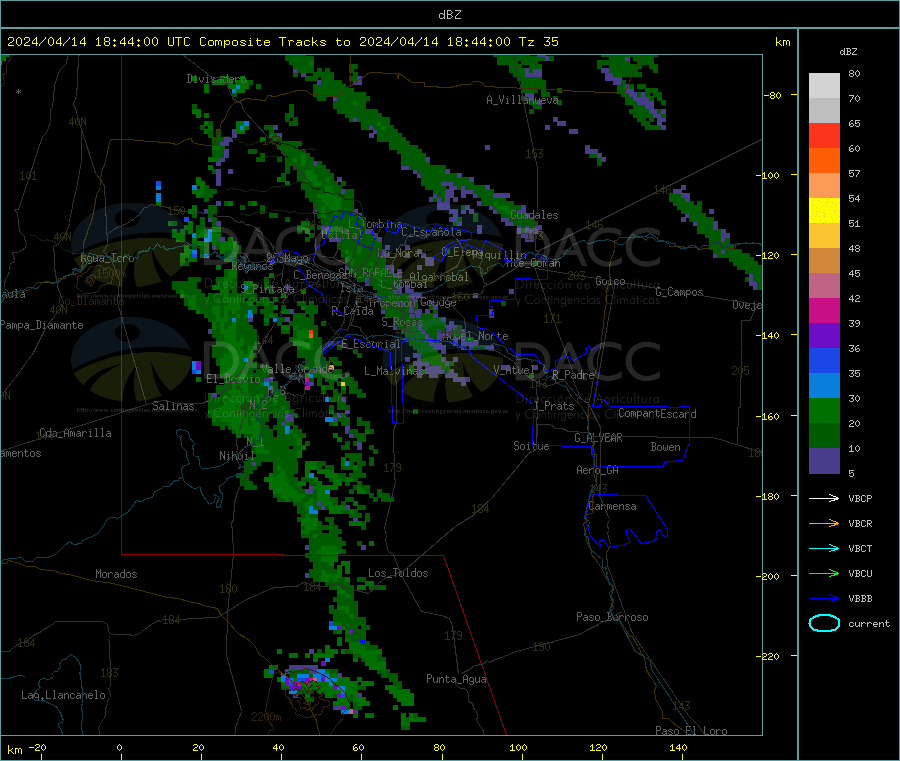Click the 'Cda_Amarilla' map label
900x761 pixels.
75,433
